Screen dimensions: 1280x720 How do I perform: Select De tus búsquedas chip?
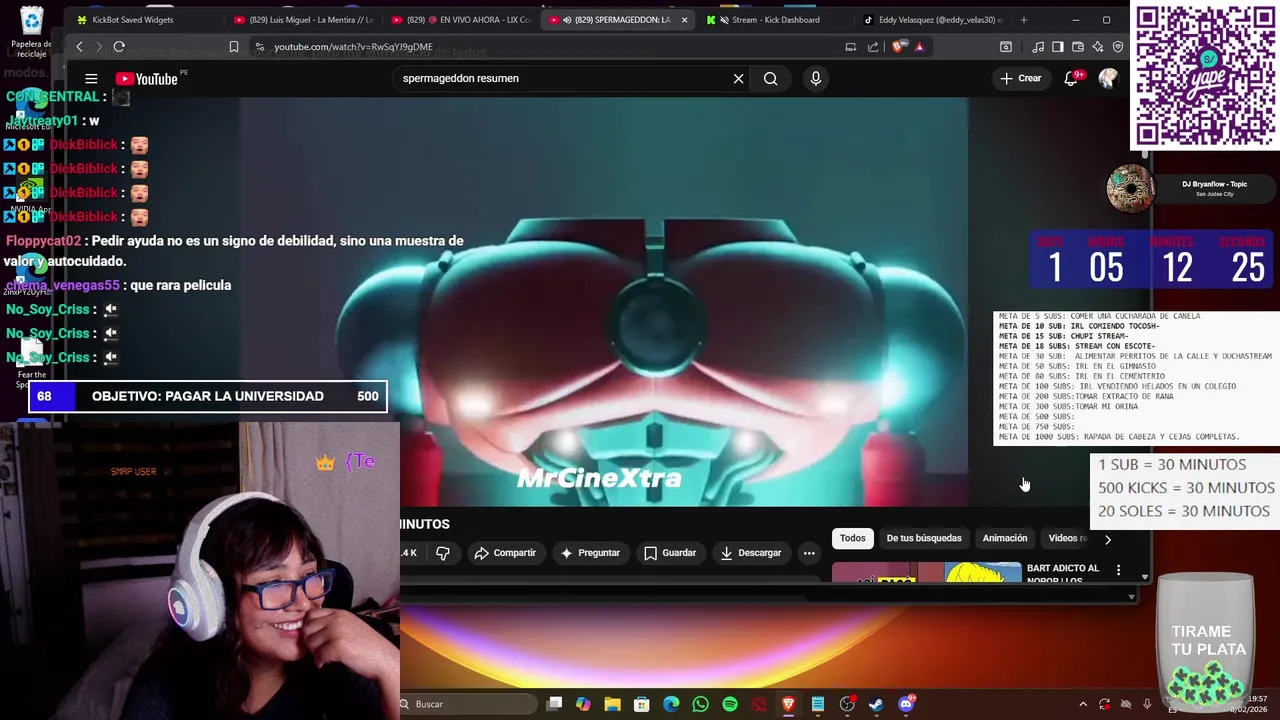(x=924, y=538)
